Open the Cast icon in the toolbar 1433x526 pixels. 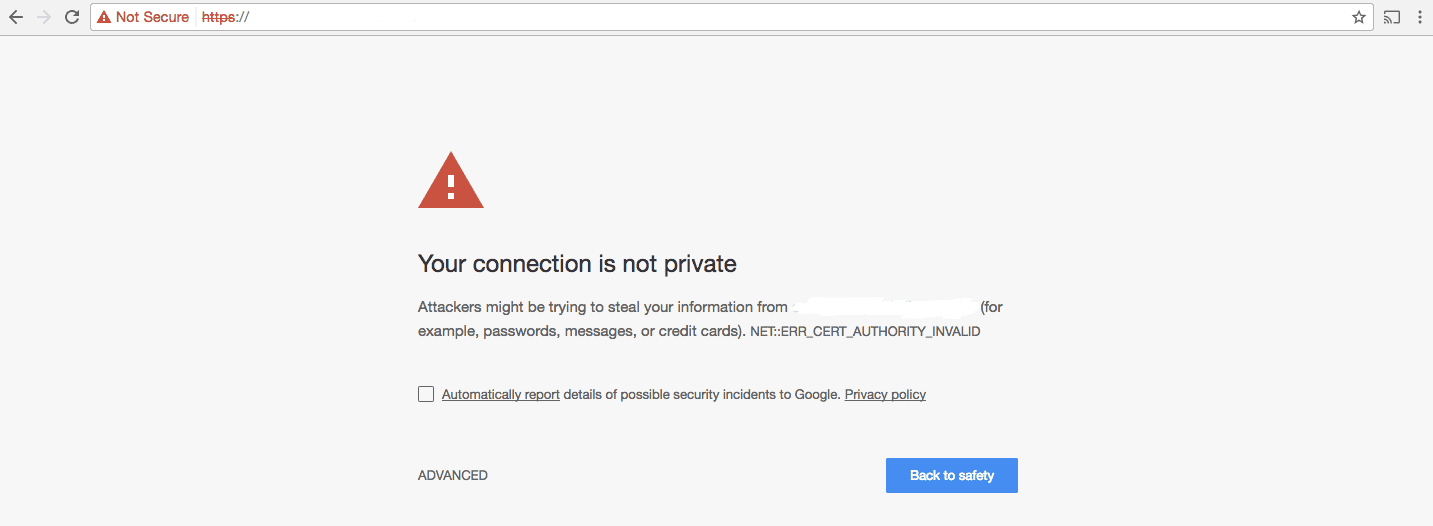point(1392,17)
